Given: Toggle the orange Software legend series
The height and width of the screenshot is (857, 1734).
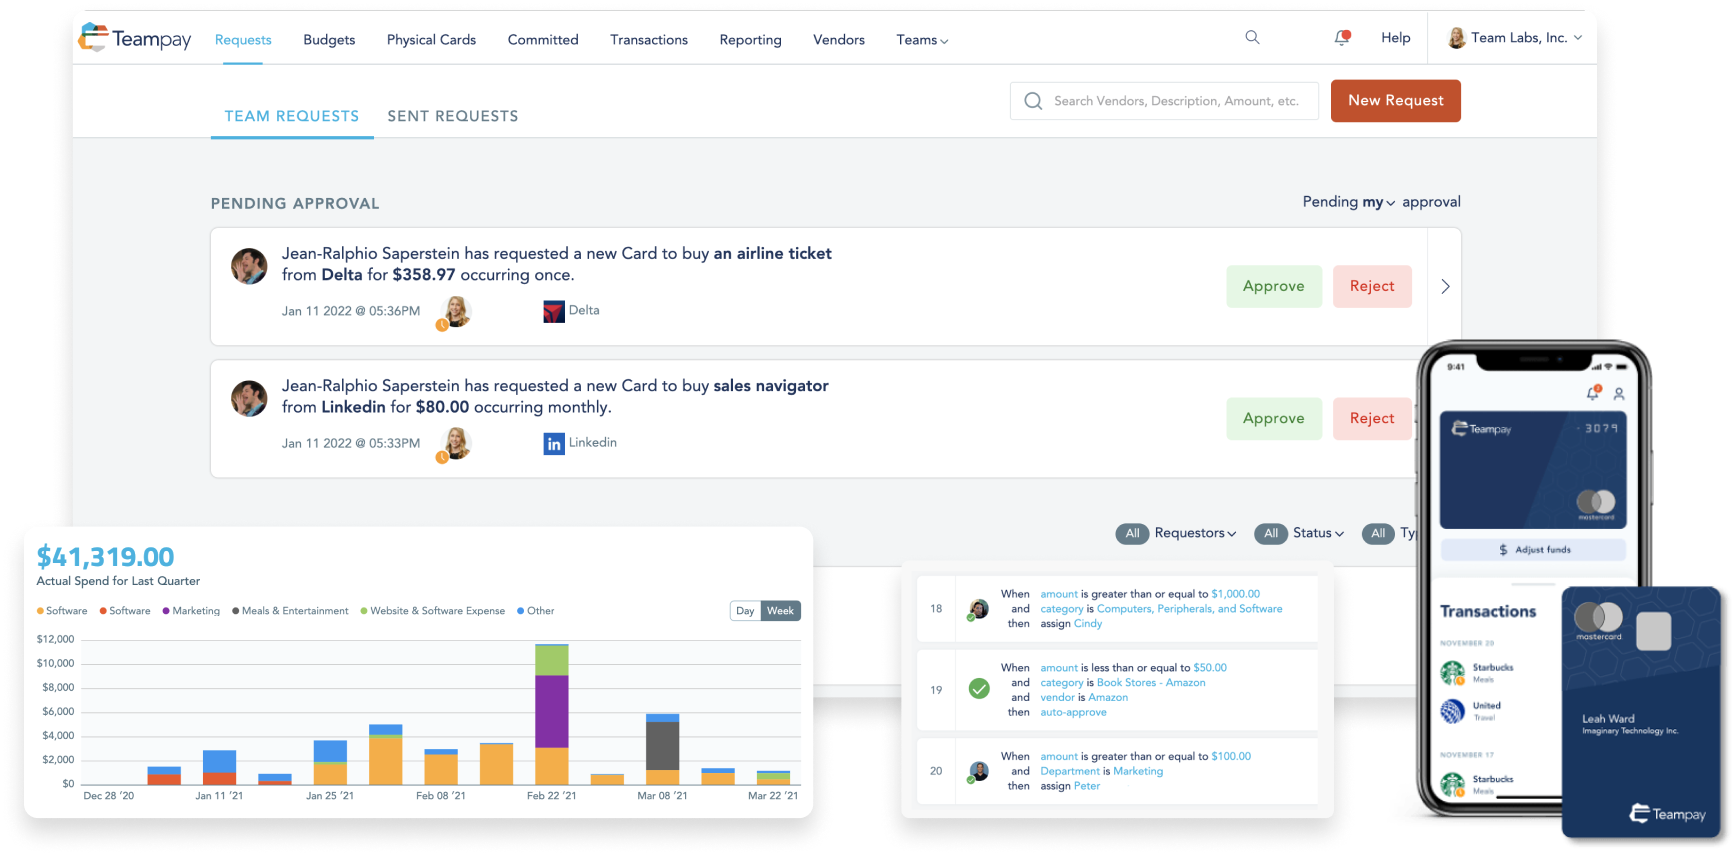Looking at the screenshot, I should tap(62, 611).
